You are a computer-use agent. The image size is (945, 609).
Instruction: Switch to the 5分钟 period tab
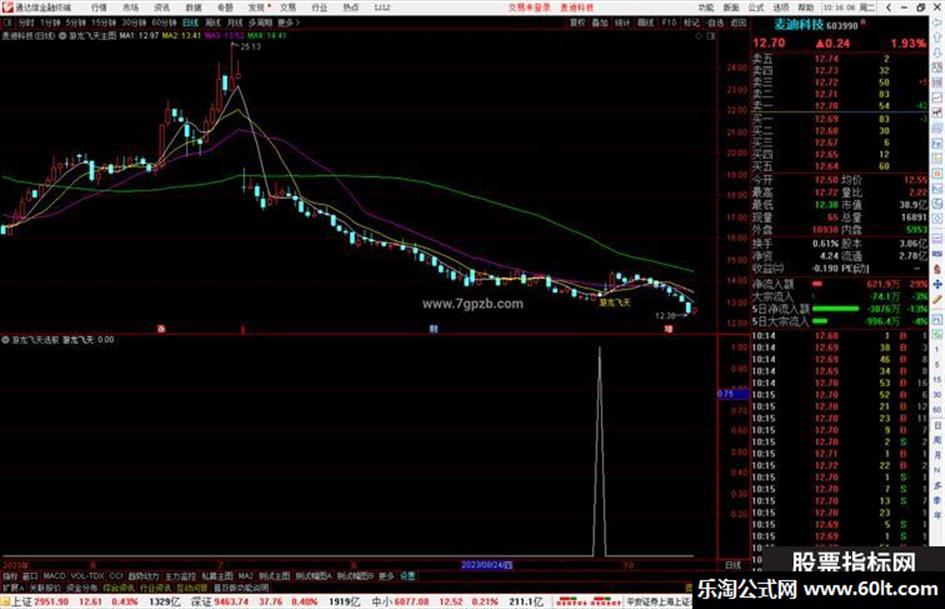click(76, 22)
